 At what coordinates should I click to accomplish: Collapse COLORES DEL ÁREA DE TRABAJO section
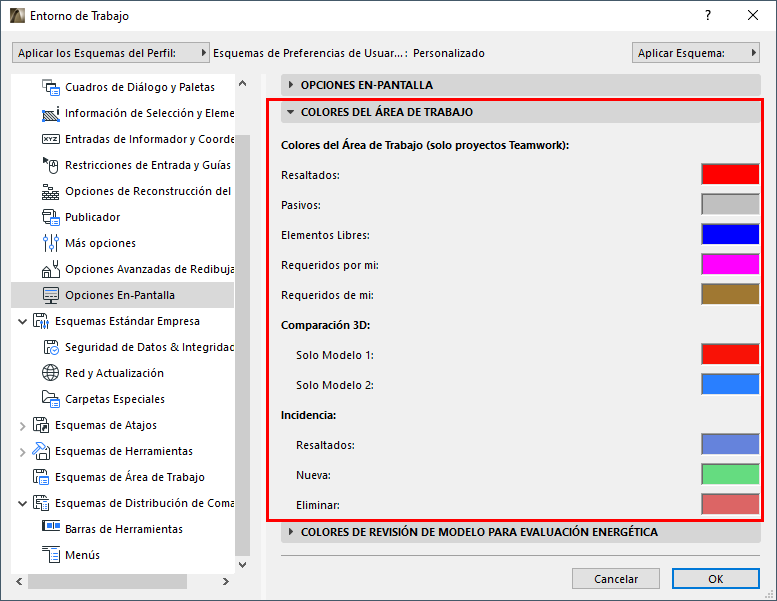[291, 112]
